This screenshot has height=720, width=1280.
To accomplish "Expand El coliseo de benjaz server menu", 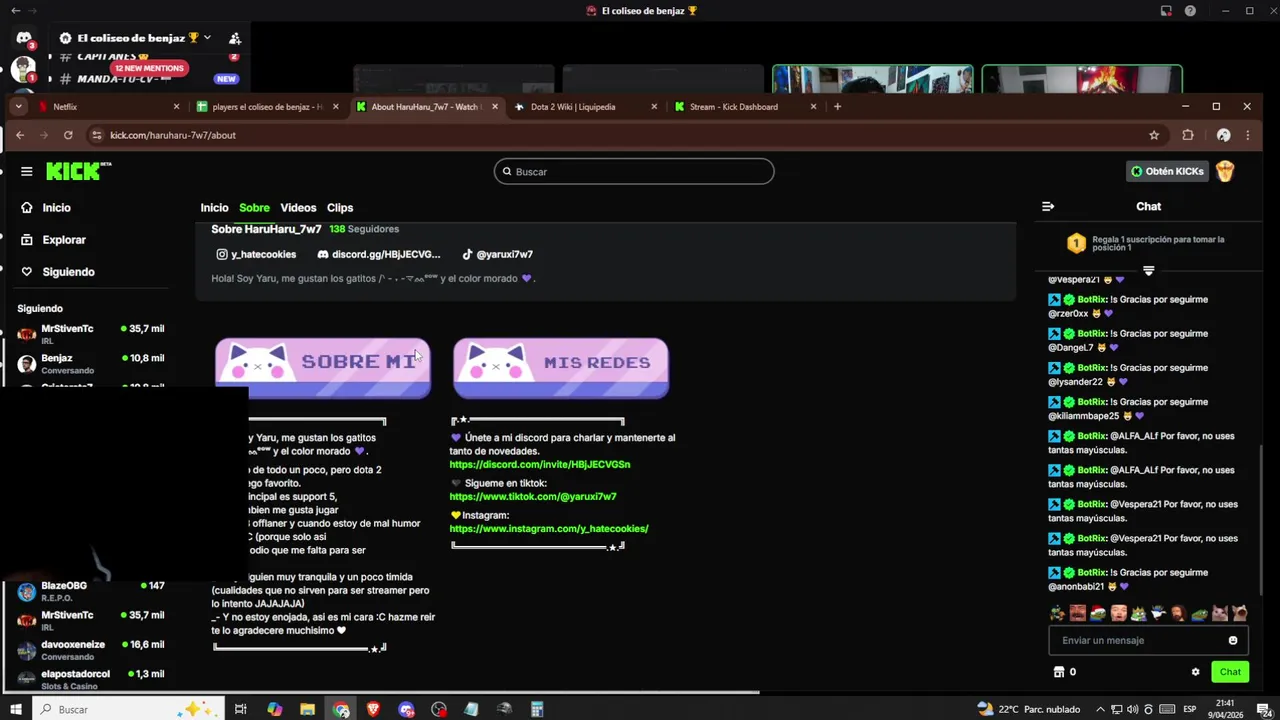I will click(x=207, y=38).
